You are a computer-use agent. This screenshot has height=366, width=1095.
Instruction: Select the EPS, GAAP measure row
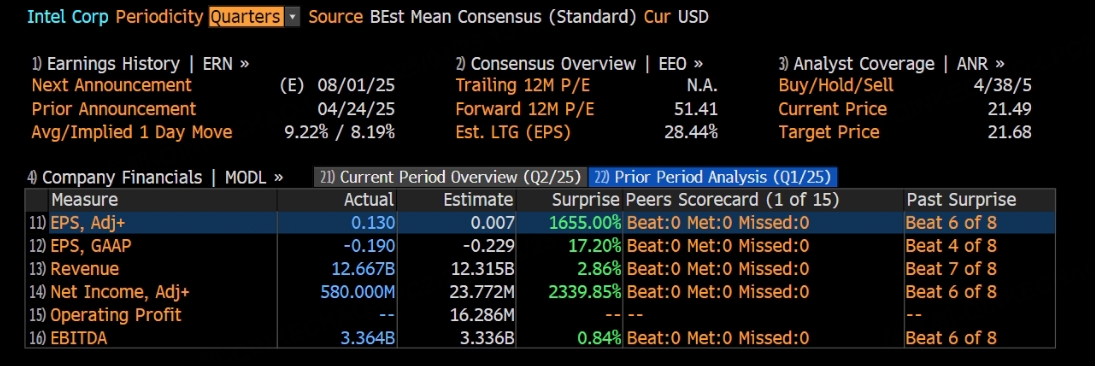(540, 246)
